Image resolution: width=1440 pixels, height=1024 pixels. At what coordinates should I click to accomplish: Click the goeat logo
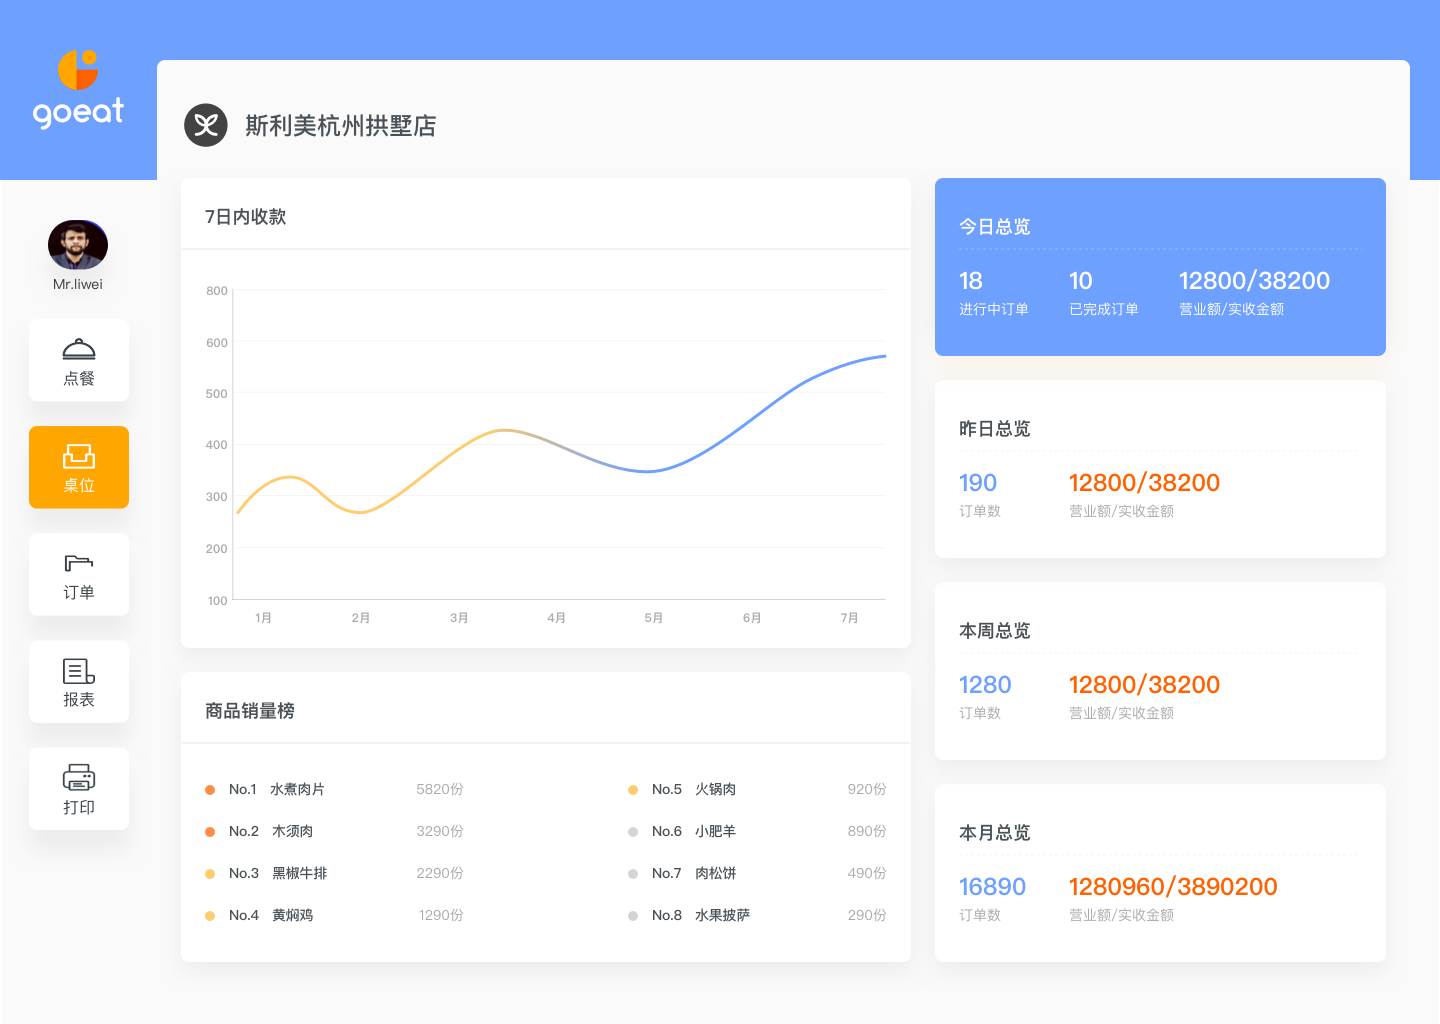[x=78, y=90]
